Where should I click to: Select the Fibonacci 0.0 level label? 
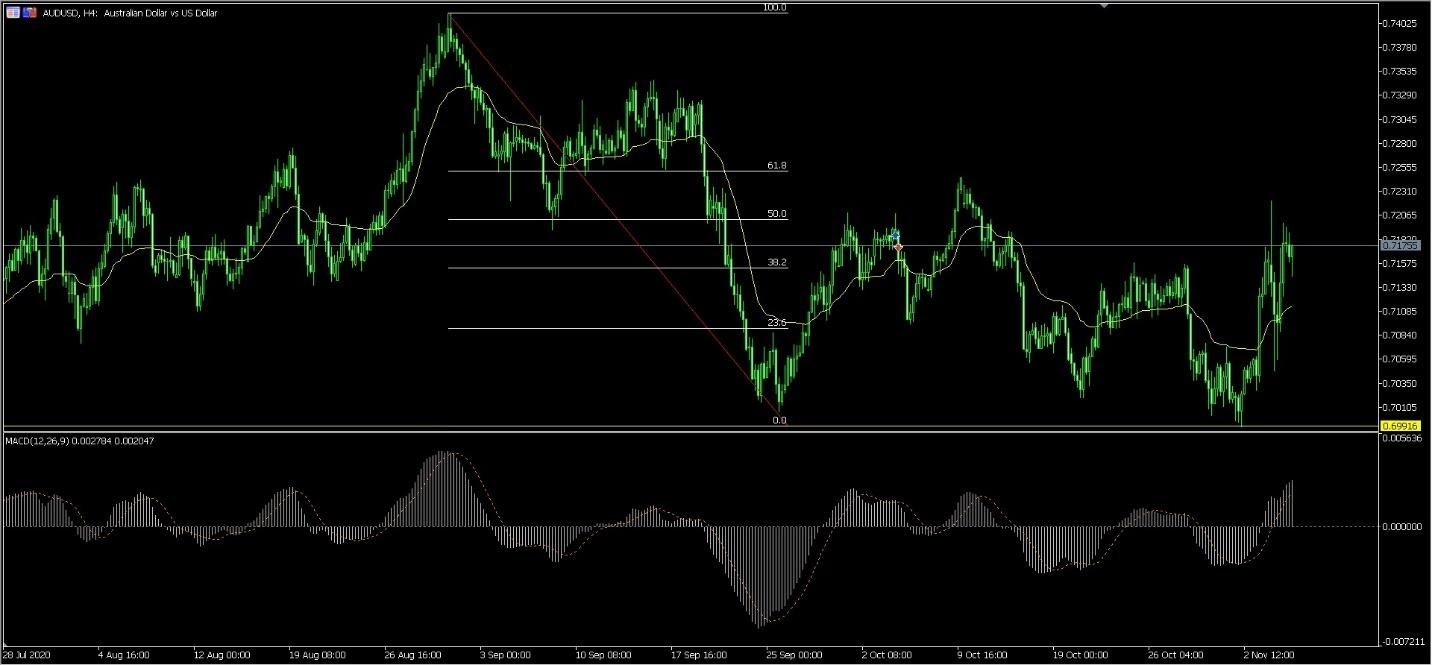point(780,420)
